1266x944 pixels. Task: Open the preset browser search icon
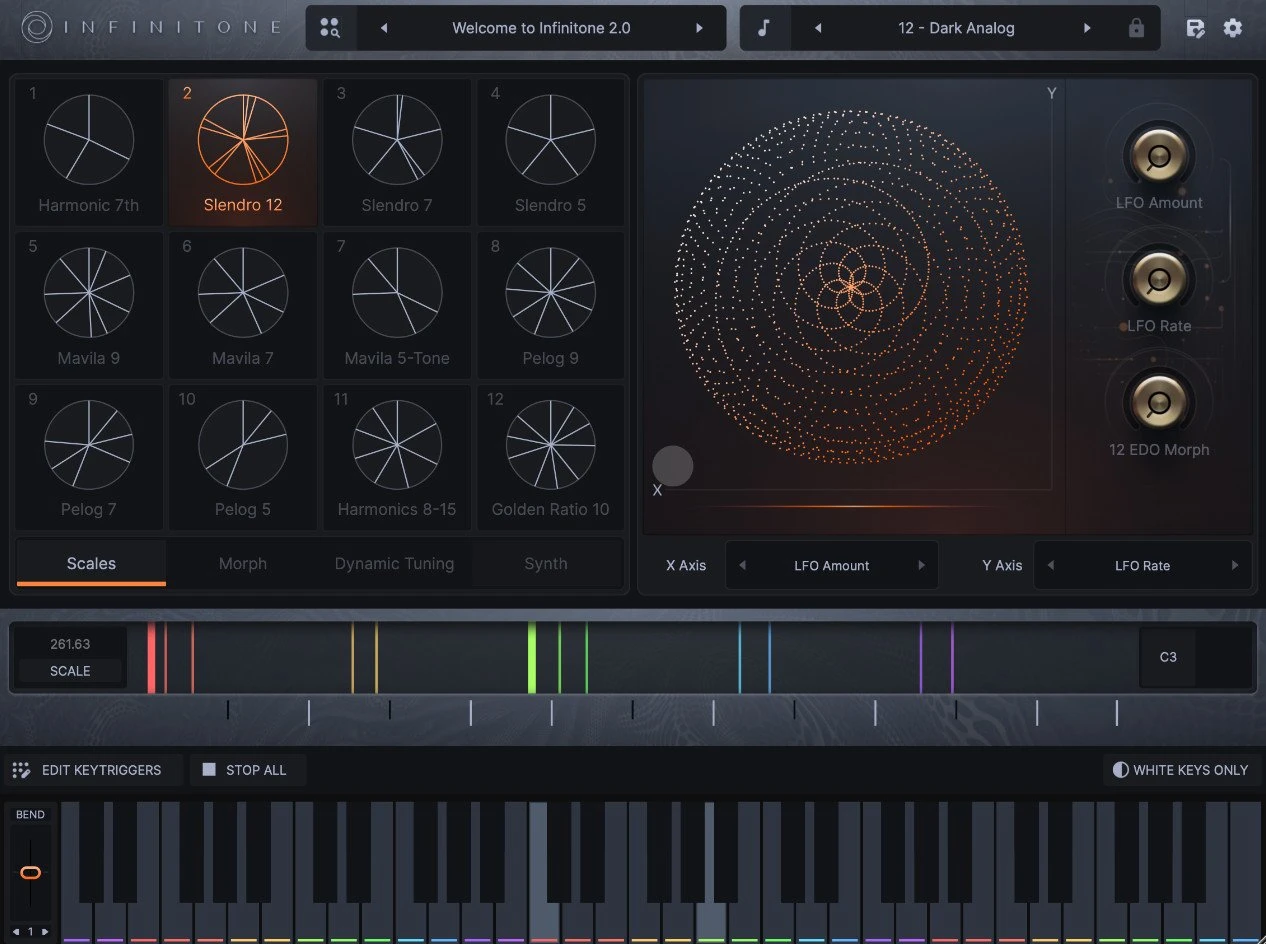(330, 28)
